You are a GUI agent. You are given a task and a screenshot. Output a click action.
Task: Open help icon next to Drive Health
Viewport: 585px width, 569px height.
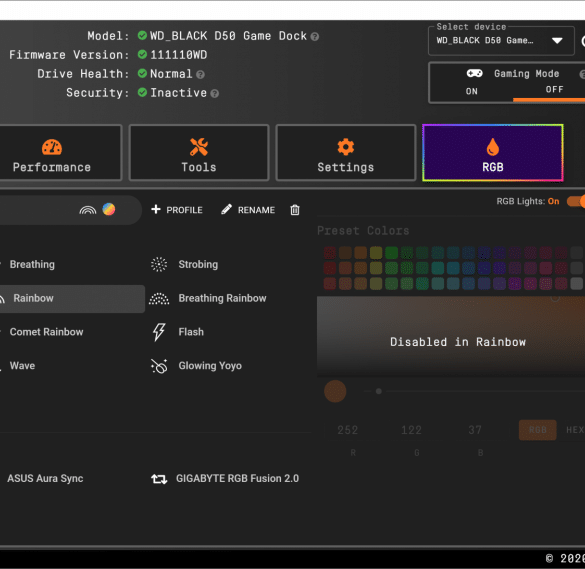click(x=200, y=75)
